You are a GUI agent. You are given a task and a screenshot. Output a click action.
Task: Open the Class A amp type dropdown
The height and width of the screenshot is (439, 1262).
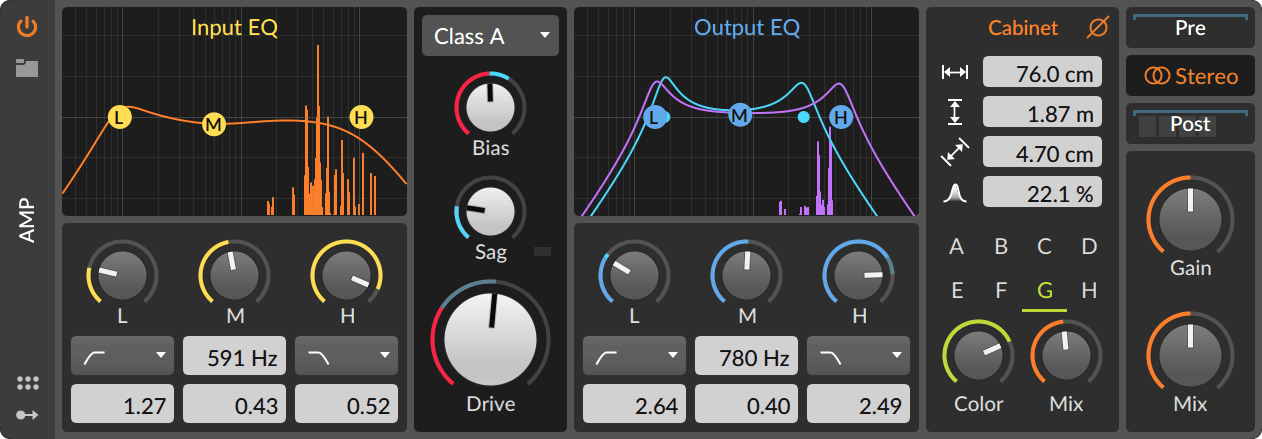[490, 37]
